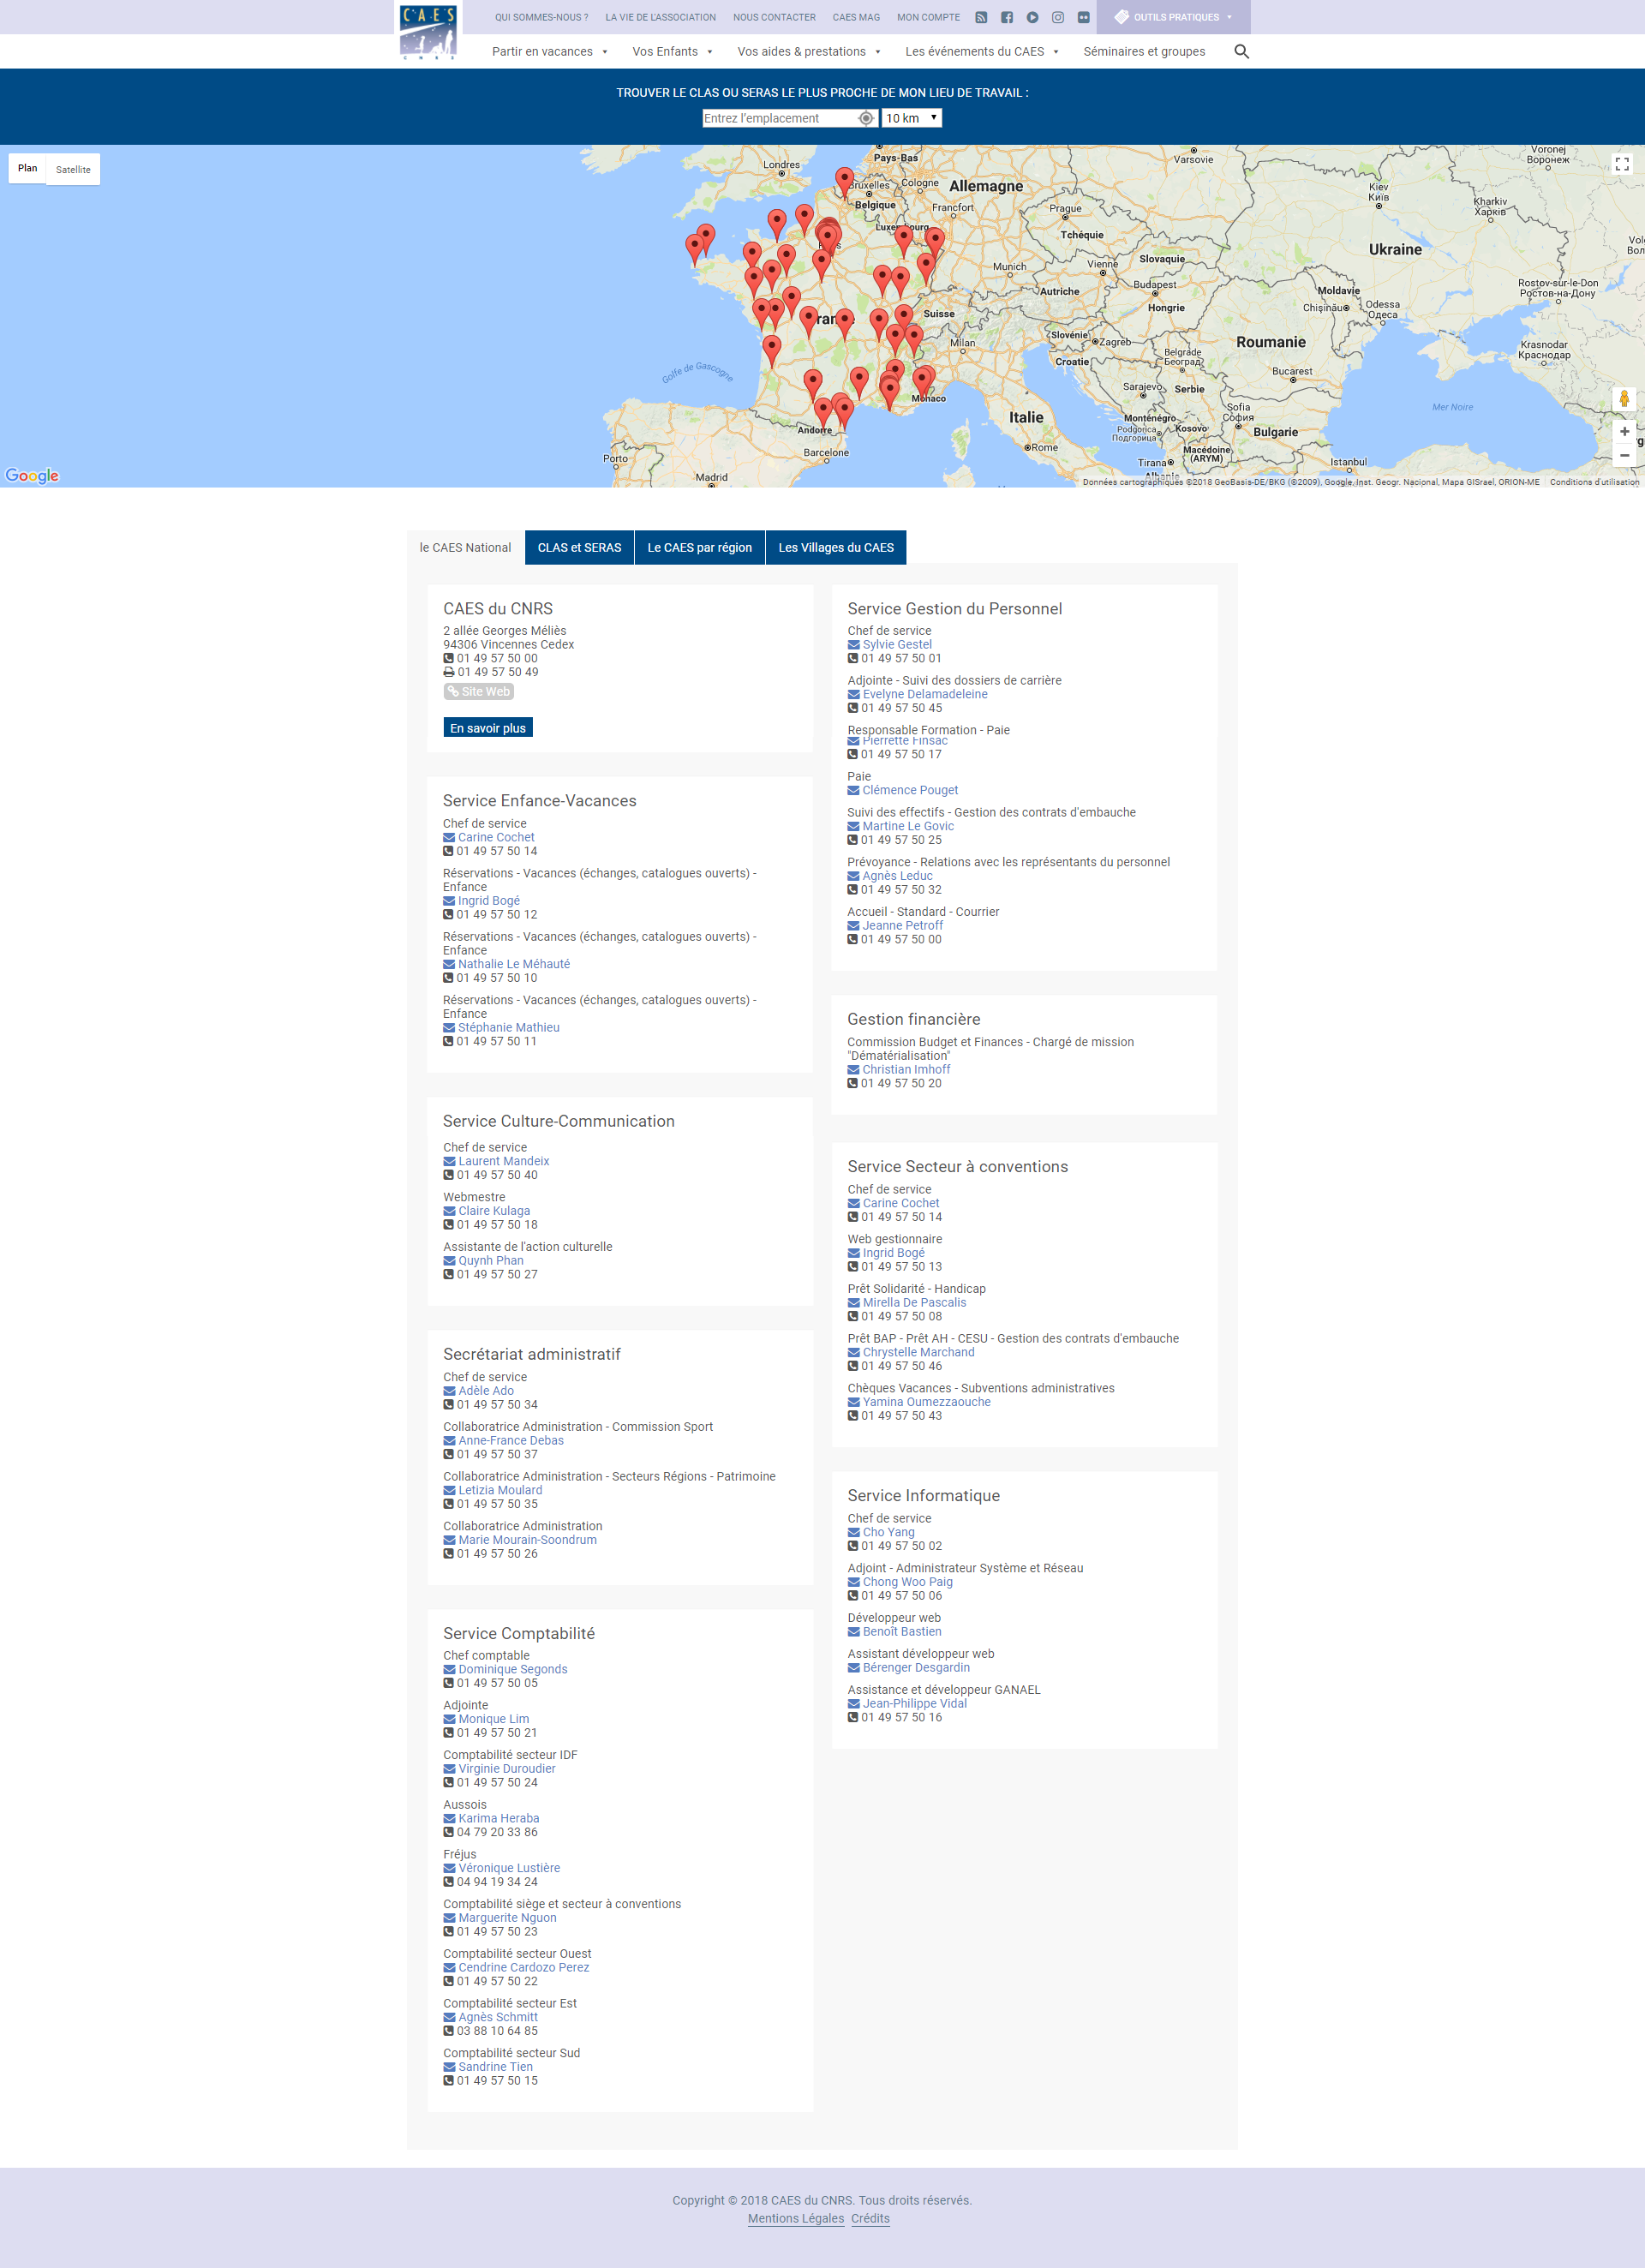The height and width of the screenshot is (2268, 1645).
Task: Open La vie de l'association
Action: [x=660, y=17]
